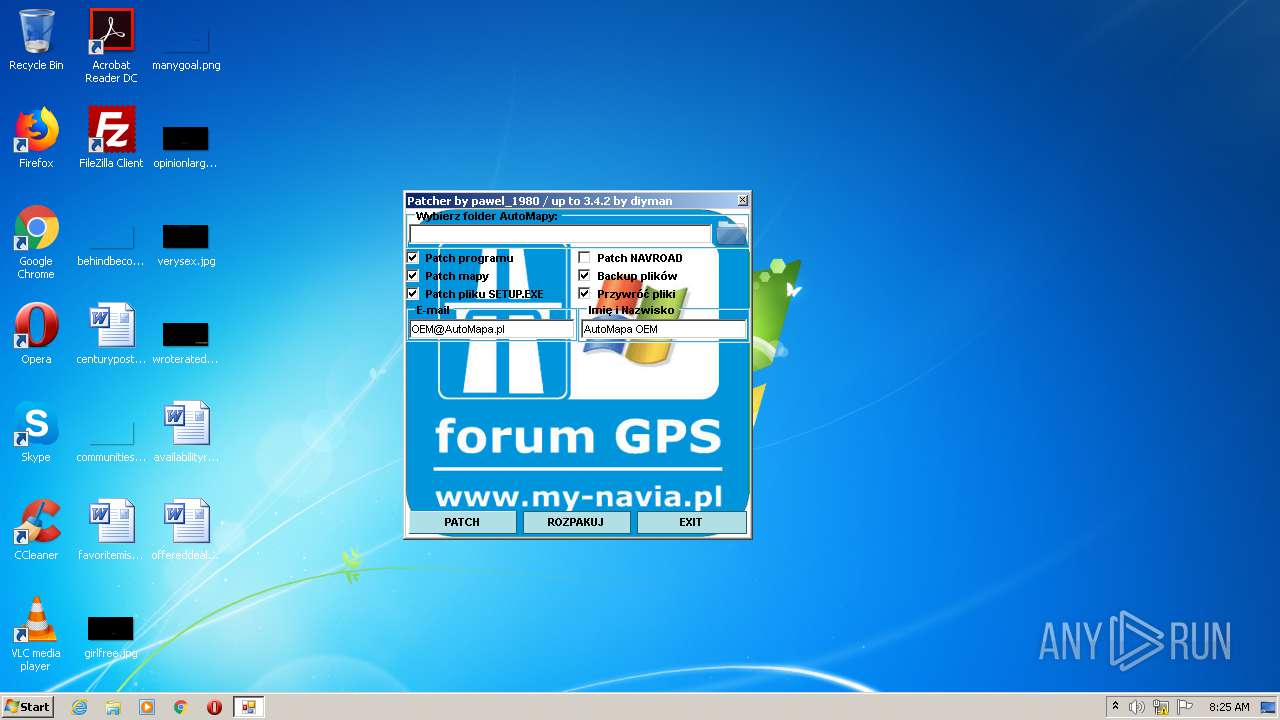Open offereddeal... Word document

point(186,530)
